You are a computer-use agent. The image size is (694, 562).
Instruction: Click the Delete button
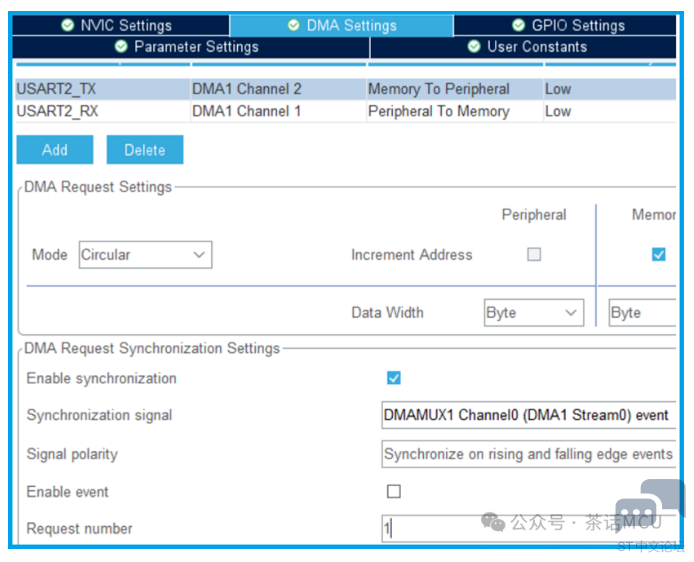(145, 150)
